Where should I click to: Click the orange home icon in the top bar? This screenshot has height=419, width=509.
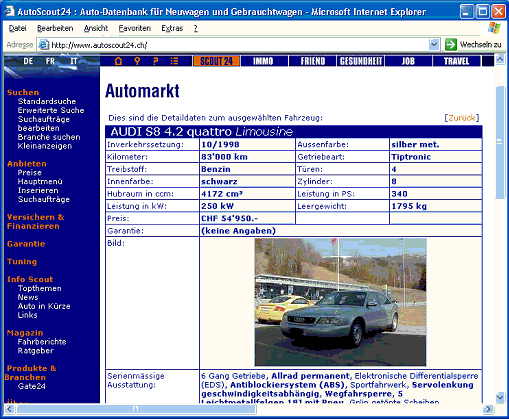pos(118,61)
